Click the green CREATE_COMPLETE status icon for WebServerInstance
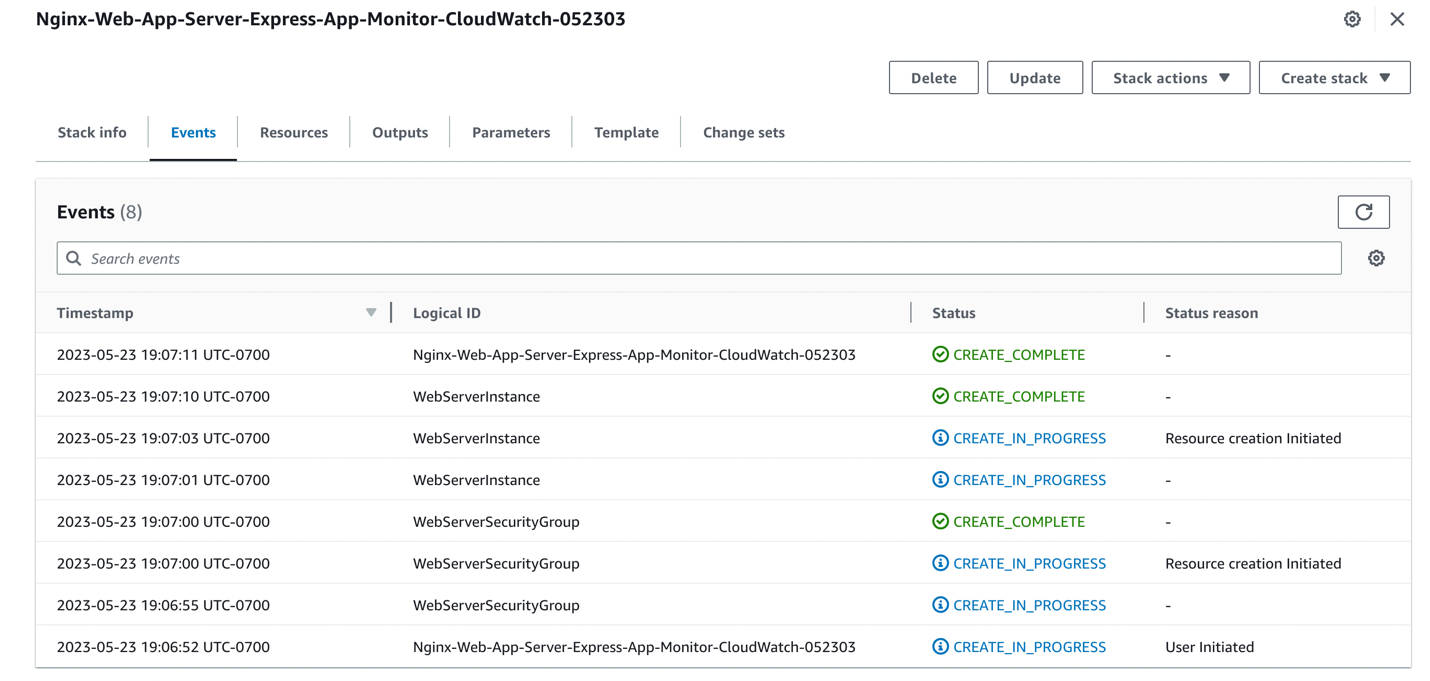1430x681 pixels. click(x=941, y=396)
